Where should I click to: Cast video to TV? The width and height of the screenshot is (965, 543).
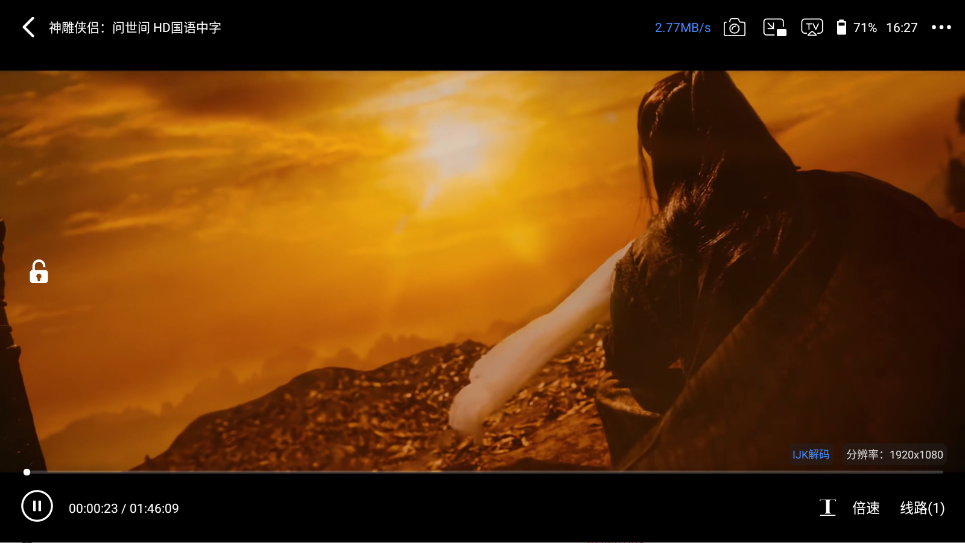(812, 27)
